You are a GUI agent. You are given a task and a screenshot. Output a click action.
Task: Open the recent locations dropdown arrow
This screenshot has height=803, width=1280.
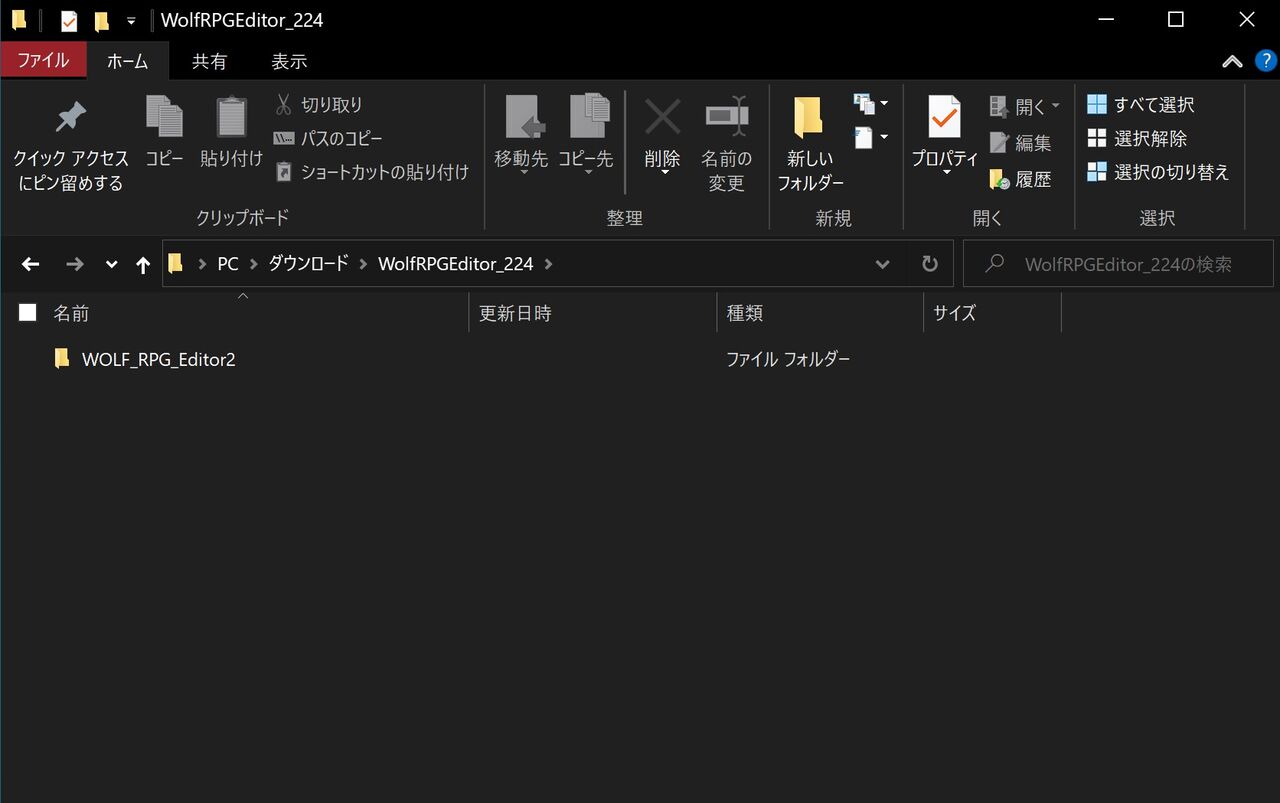tap(111, 264)
